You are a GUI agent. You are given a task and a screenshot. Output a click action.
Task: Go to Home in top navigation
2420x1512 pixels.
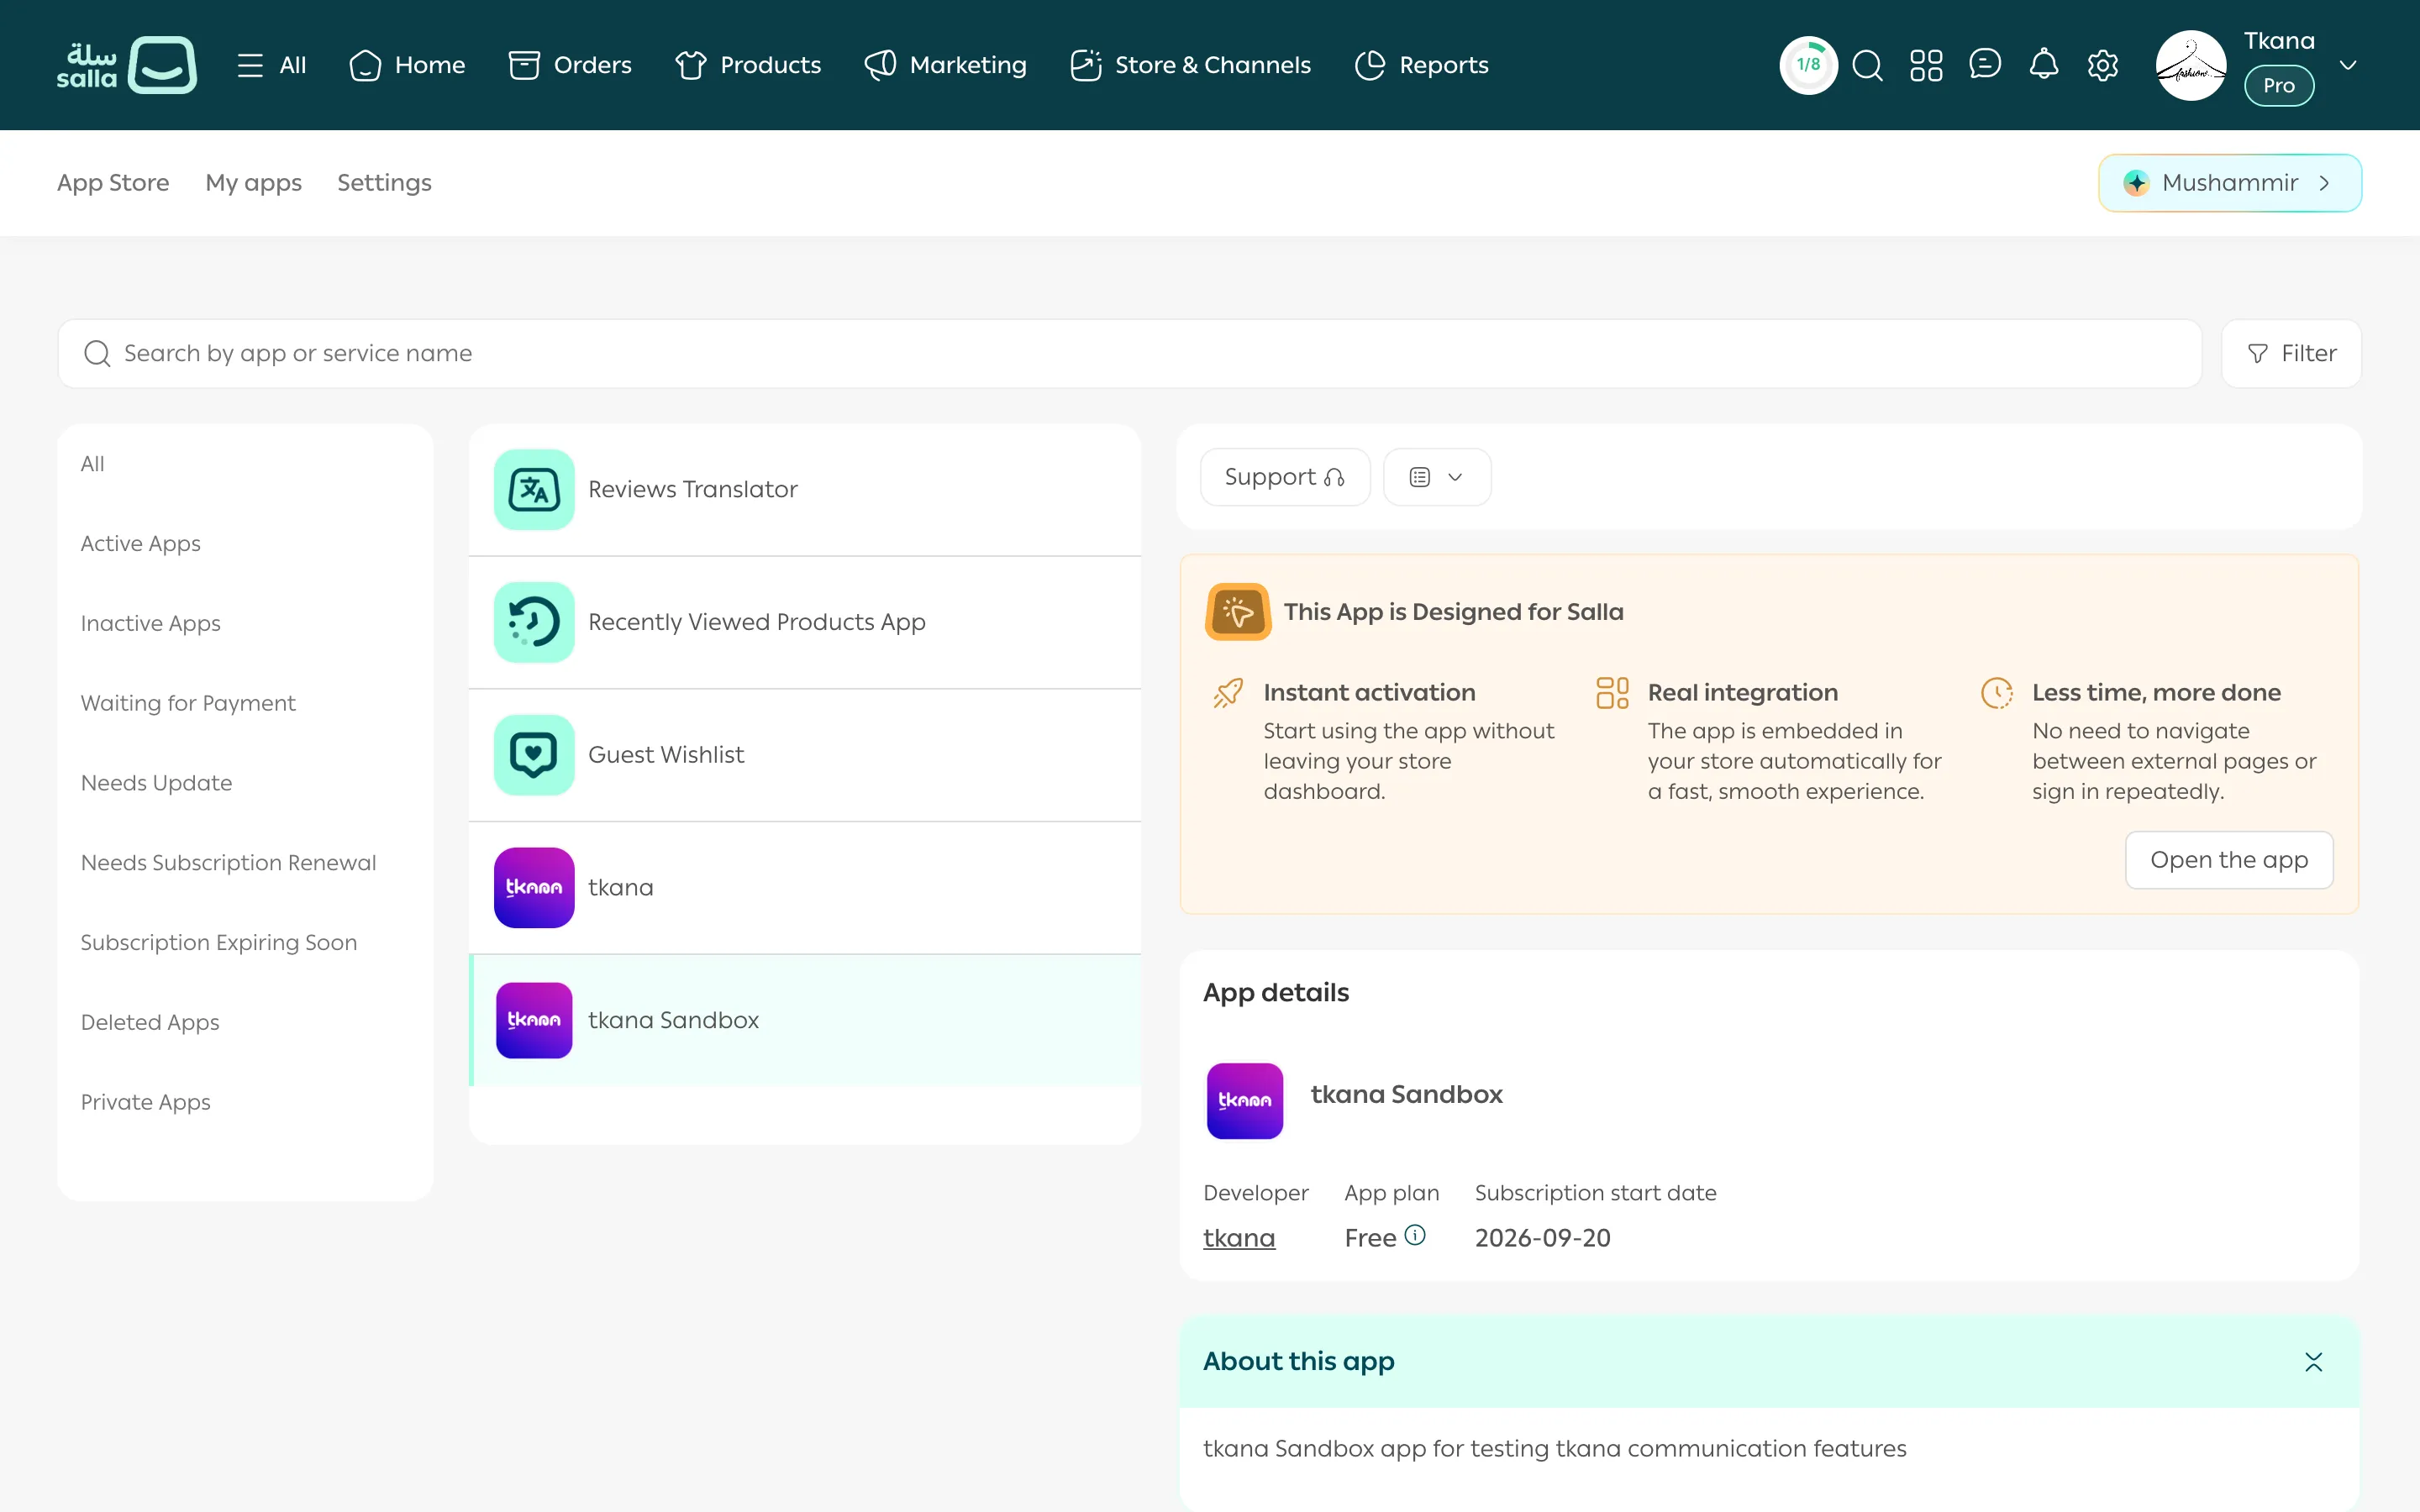pos(408,65)
